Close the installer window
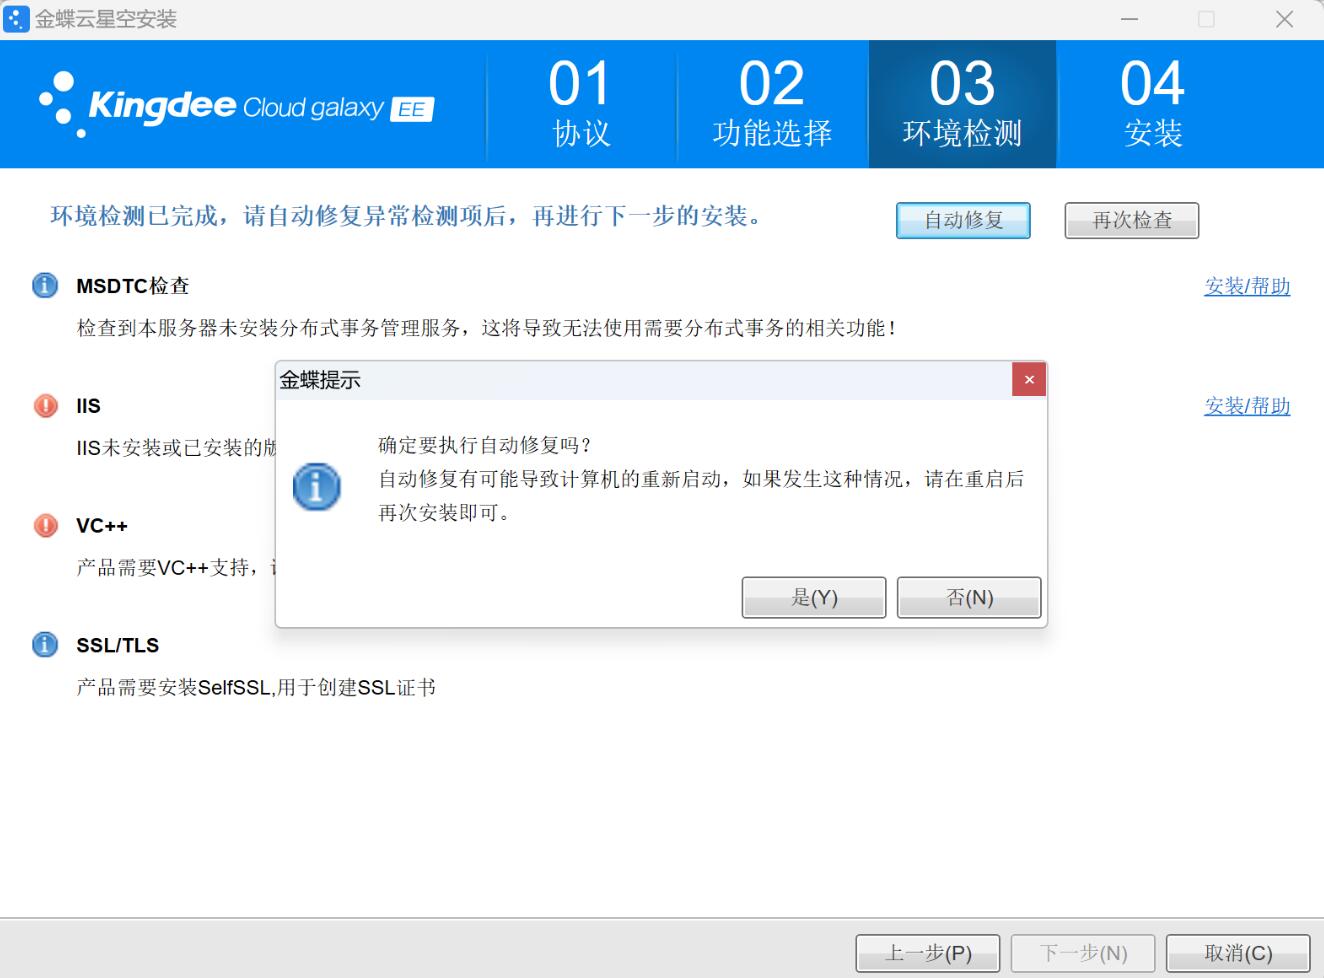Image resolution: width=1324 pixels, height=978 pixels. pos(1285,19)
